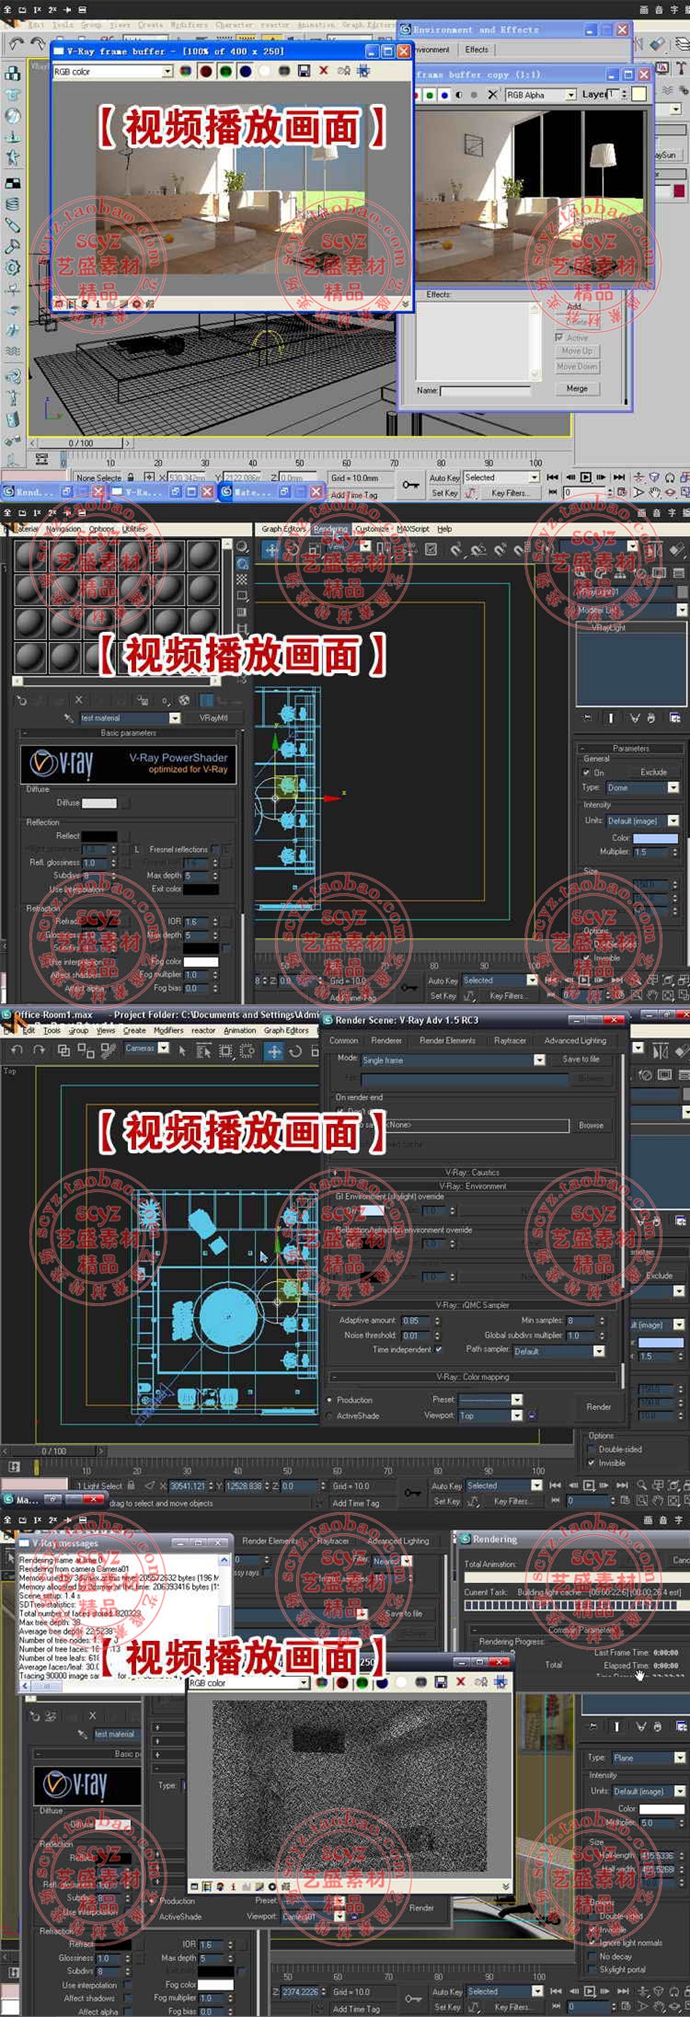
Task: Click the save icon in the noisy render frame buffer
Action: pyautogui.click(x=440, y=1683)
